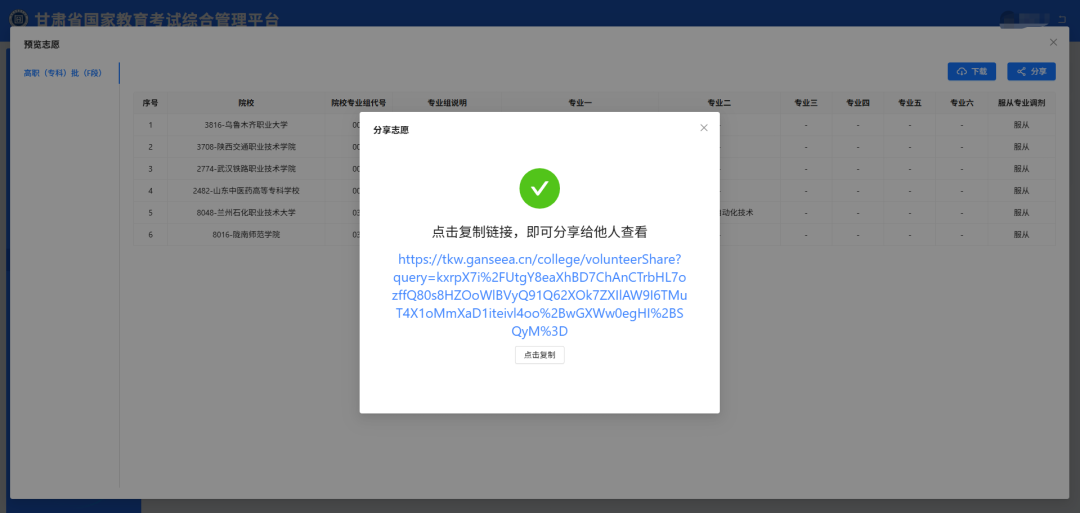Select the 8048-兰州石化职业技术大学 cell
Screen dimensions: 1080x513
point(246,213)
